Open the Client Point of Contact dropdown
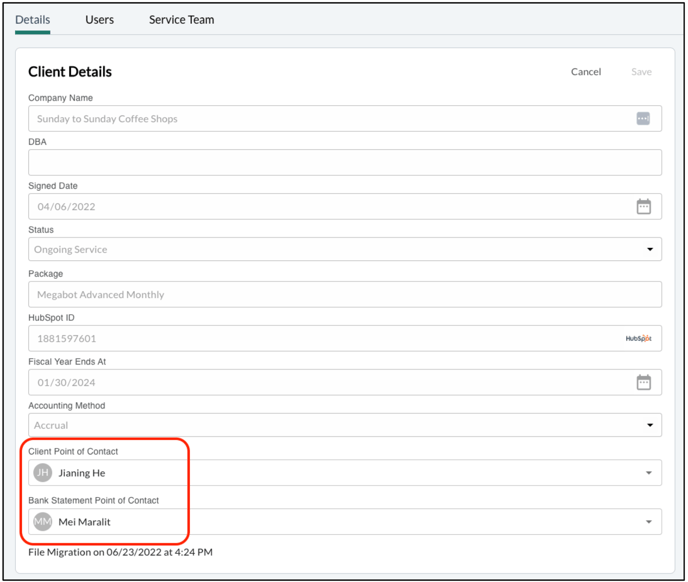This screenshot has height=582, width=688. coord(345,473)
